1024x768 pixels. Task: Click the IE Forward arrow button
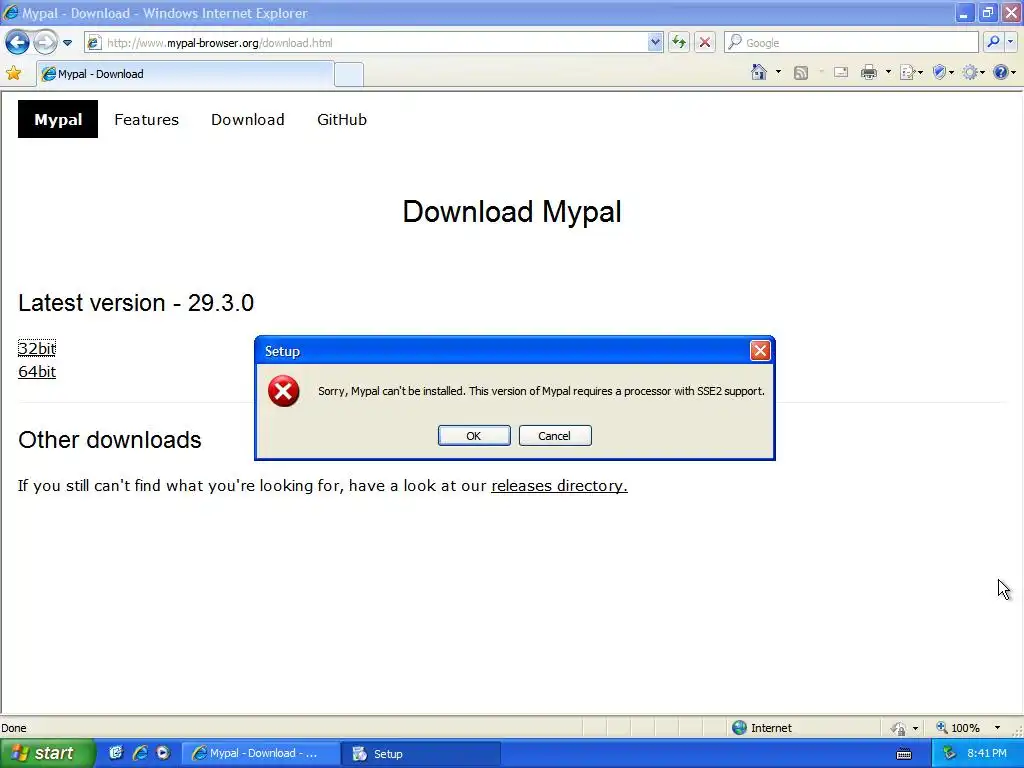pyautogui.click(x=45, y=43)
